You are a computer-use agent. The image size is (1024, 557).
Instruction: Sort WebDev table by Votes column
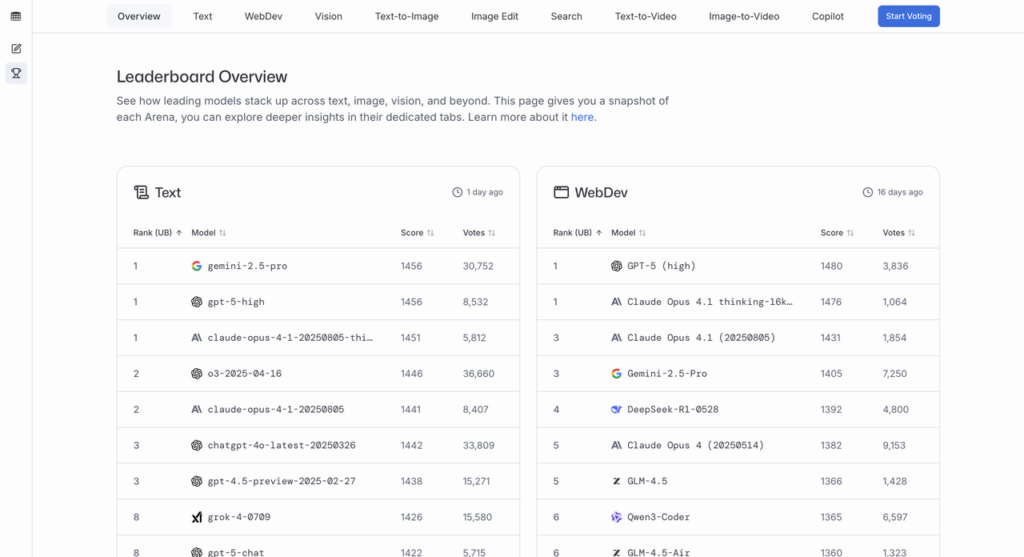(899, 232)
